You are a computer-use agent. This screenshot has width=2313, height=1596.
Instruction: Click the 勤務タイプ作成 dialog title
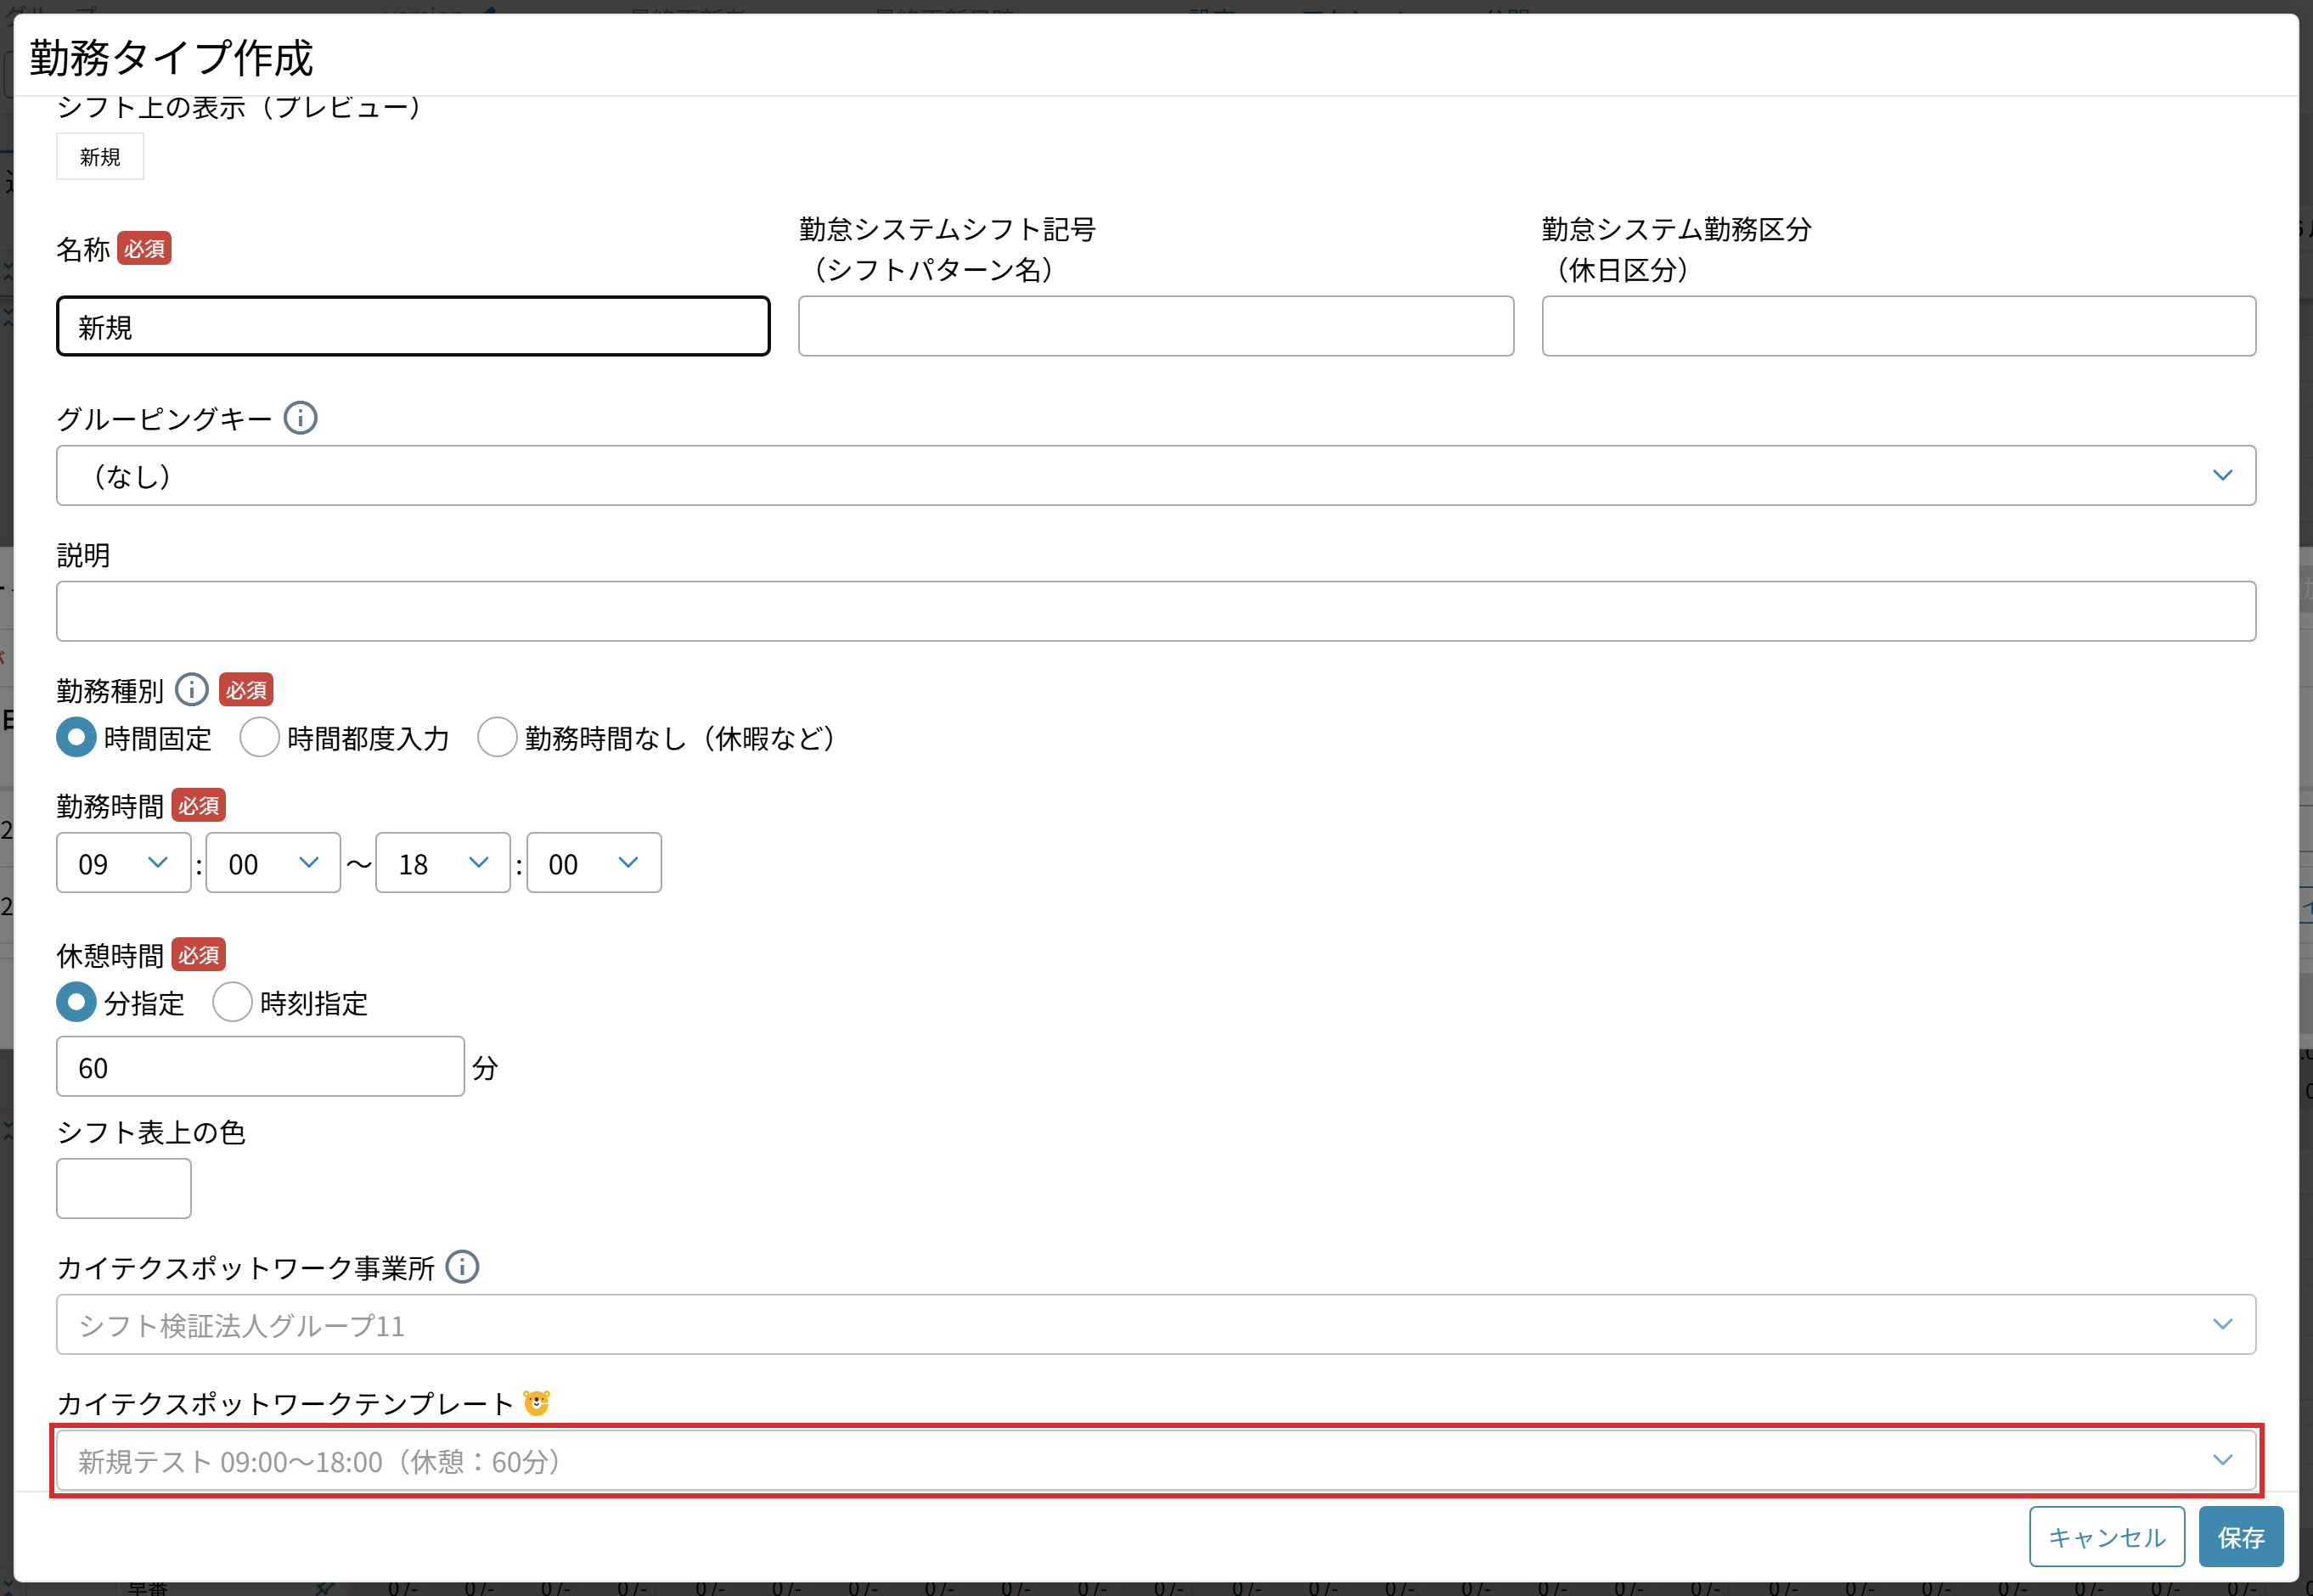(171, 57)
